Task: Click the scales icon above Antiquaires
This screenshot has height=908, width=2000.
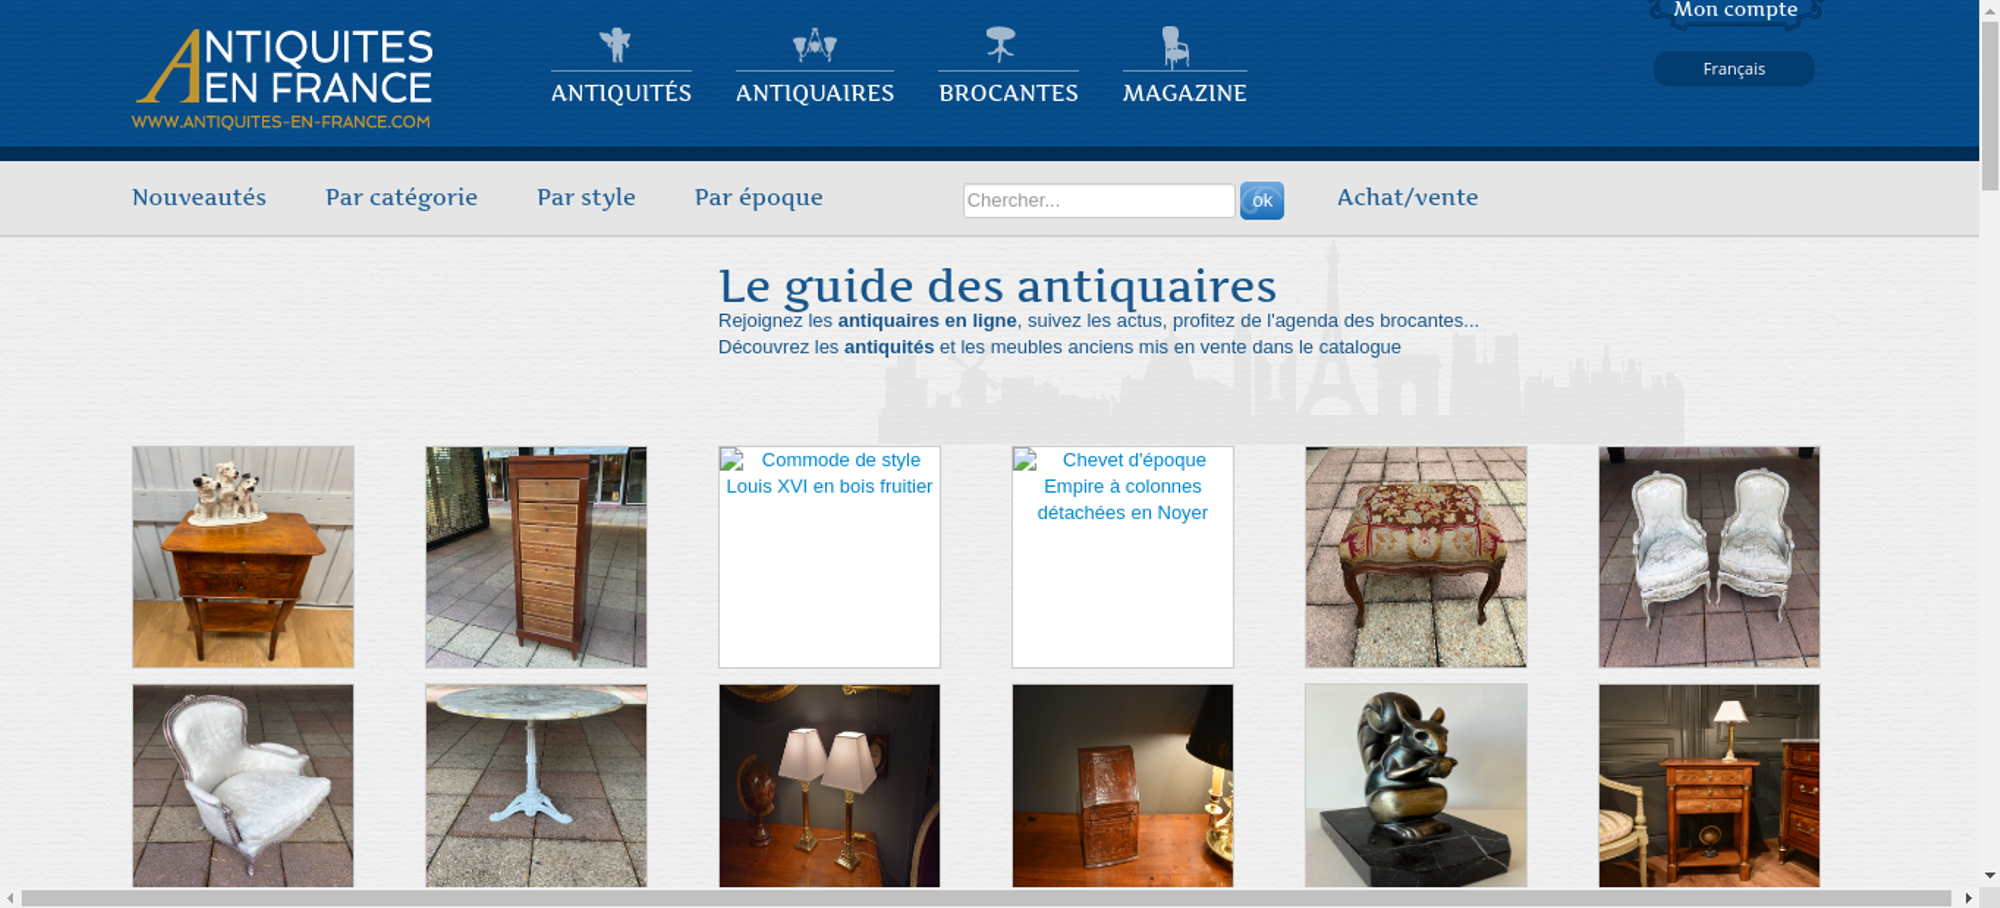Action: click(x=814, y=45)
